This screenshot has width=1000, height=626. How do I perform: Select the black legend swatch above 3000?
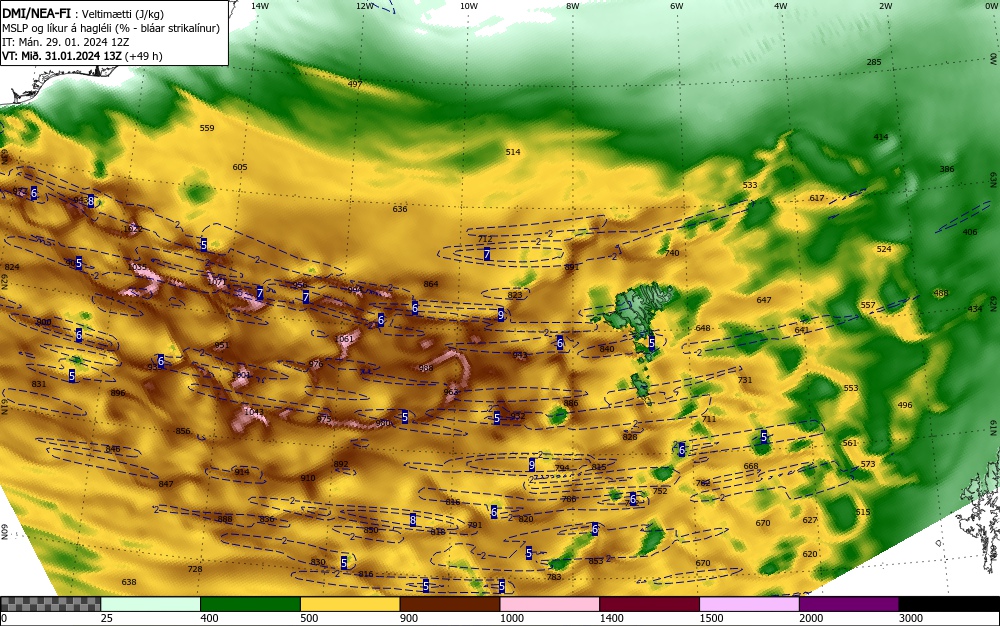(949, 604)
